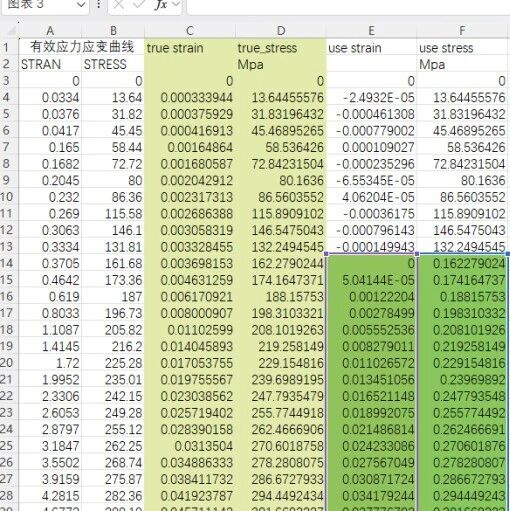Click the three-dot name box divider handle
This screenshot has height=511, width=510.
tap(98, 5)
